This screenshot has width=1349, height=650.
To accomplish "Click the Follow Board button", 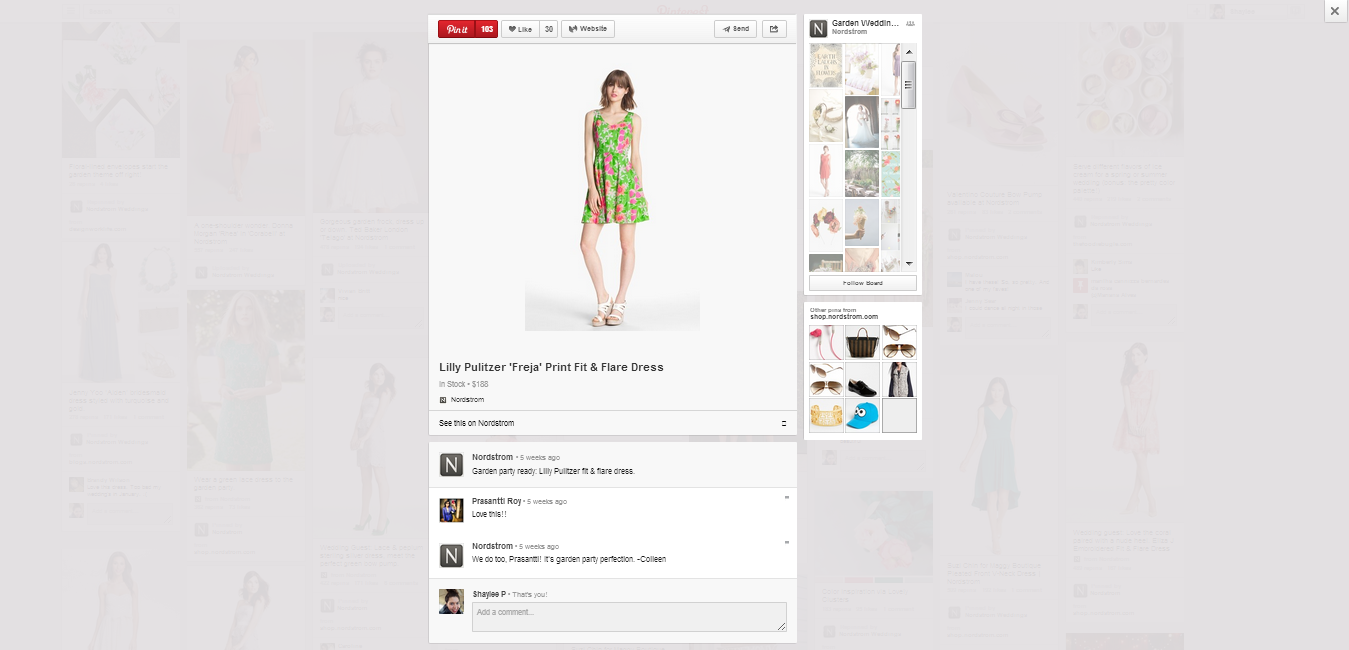I will [x=863, y=283].
